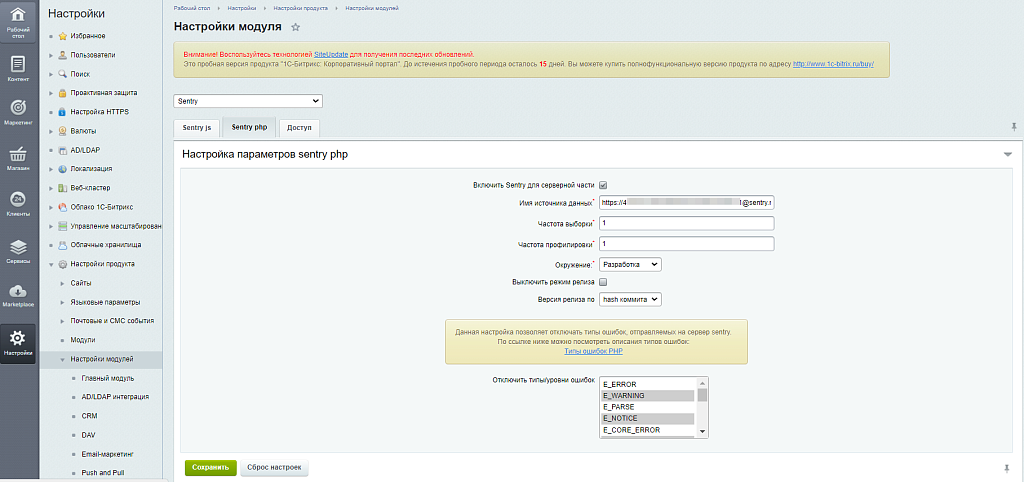Click the green Сохранить button
This screenshot has height=482, width=1024.
tap(210, 467)
